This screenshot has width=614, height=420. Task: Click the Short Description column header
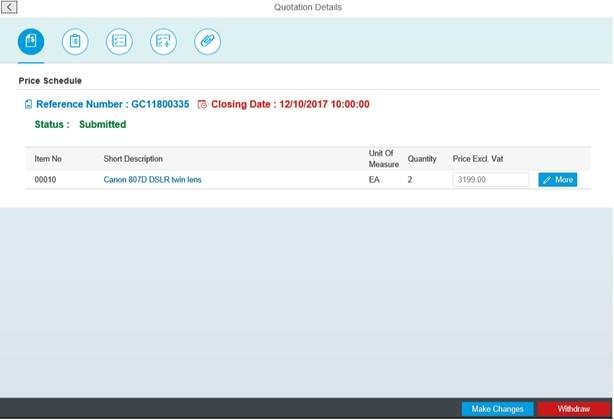[133, 159]
